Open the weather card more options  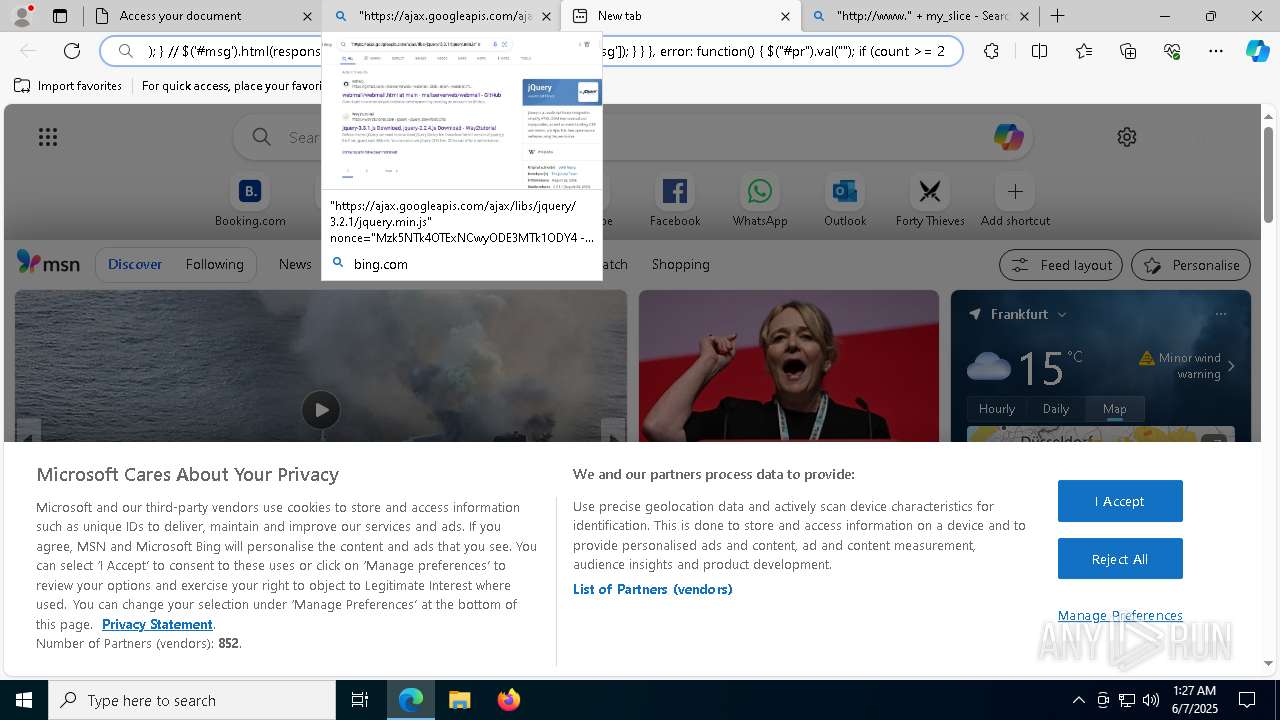pyautogui.click(x=1220, y=314)
